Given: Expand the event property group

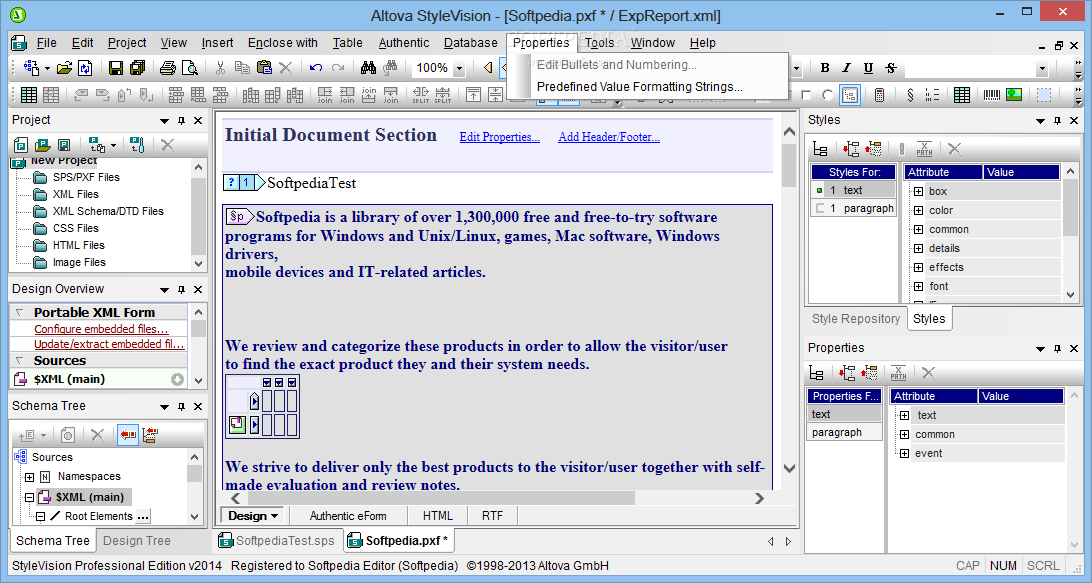Looking at the screenshot, I should [904, 453].
